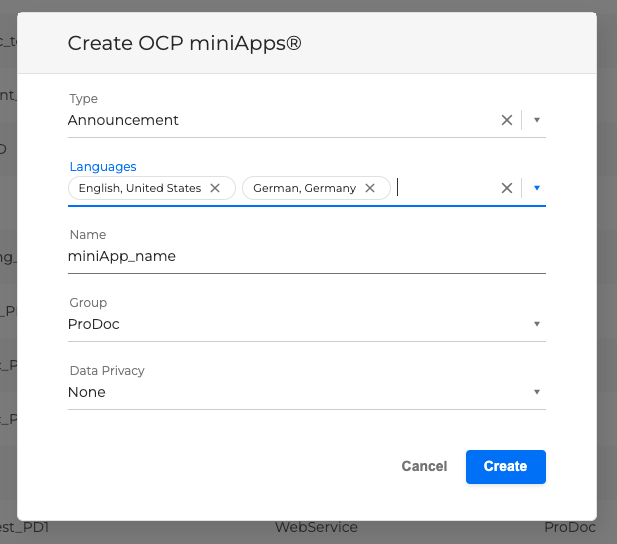This screenshot has height=544, width=617.
Task: Click the Languages field label
Action: [103, 167]
